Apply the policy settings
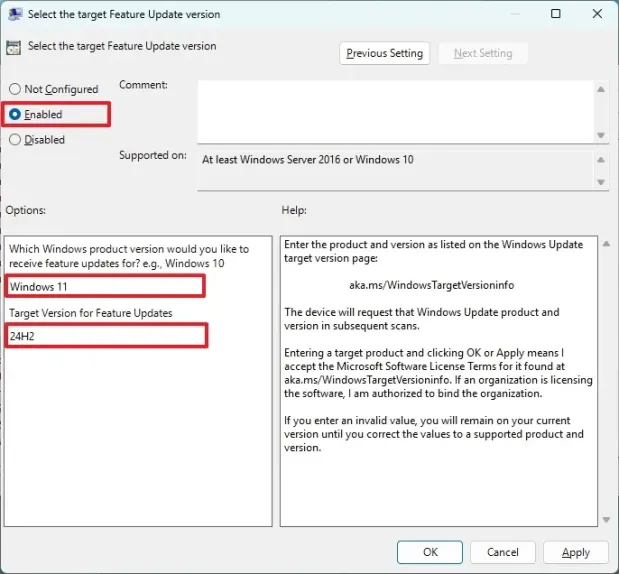This screenshot has height=574, width=619. pos(576,552)
